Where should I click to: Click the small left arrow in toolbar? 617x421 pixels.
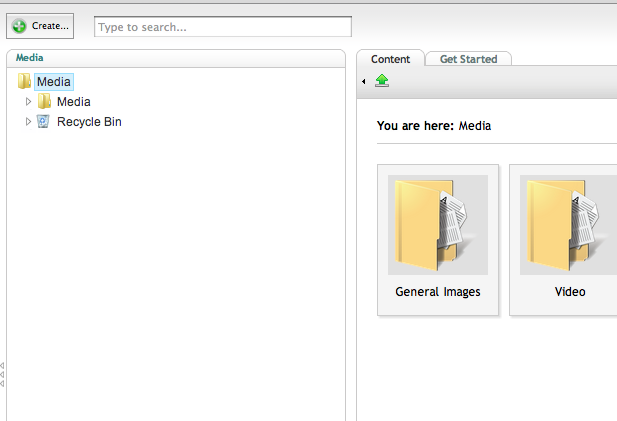364,81
